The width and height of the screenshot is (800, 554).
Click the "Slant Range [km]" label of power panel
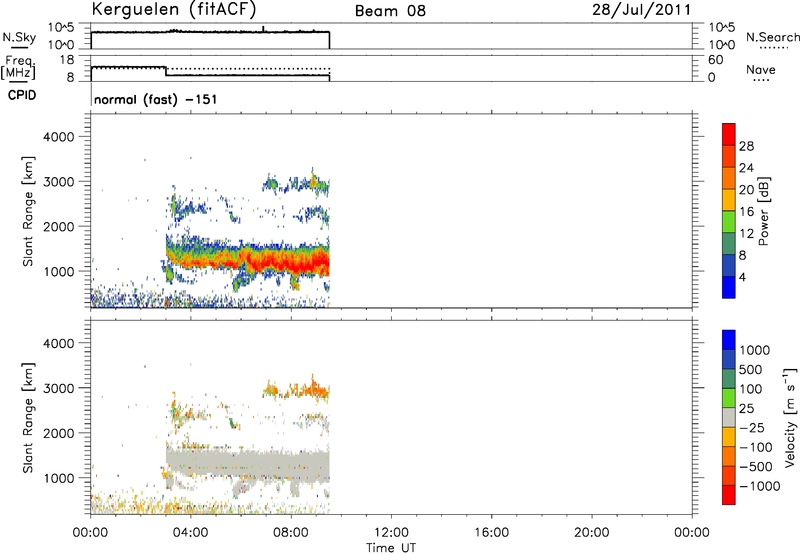(28, 211)
